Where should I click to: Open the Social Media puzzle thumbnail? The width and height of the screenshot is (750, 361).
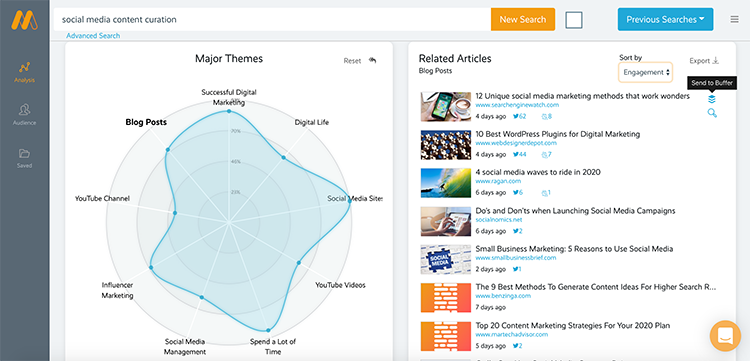coord(446,260)
